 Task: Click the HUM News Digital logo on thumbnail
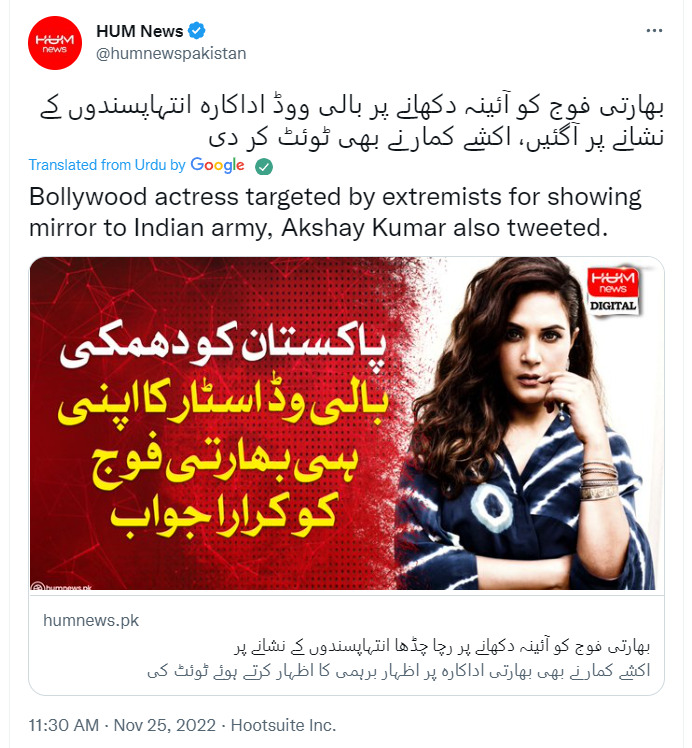pos(613,290)
